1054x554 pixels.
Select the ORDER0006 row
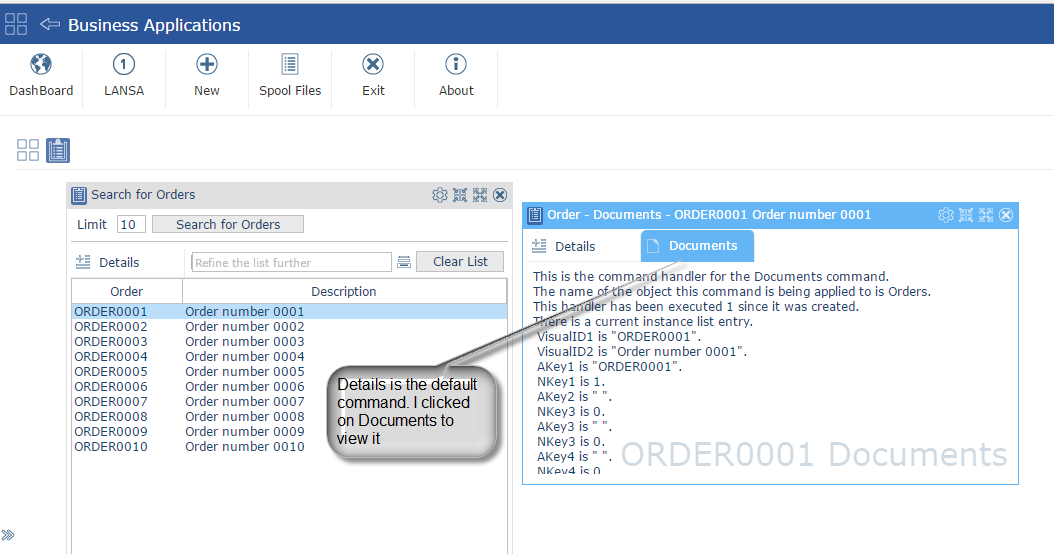pyautogui.click(x=289, y=387)
